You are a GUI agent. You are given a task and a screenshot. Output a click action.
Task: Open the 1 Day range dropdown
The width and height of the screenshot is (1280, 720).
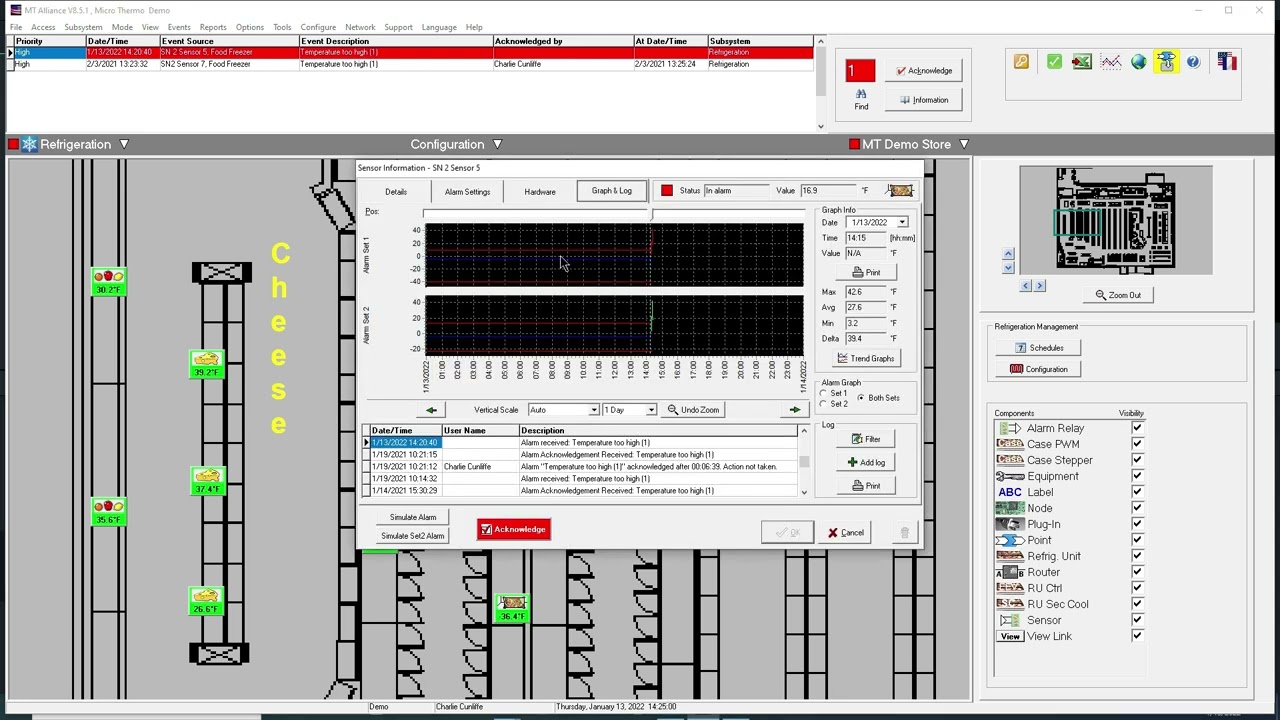pos(651,410)
